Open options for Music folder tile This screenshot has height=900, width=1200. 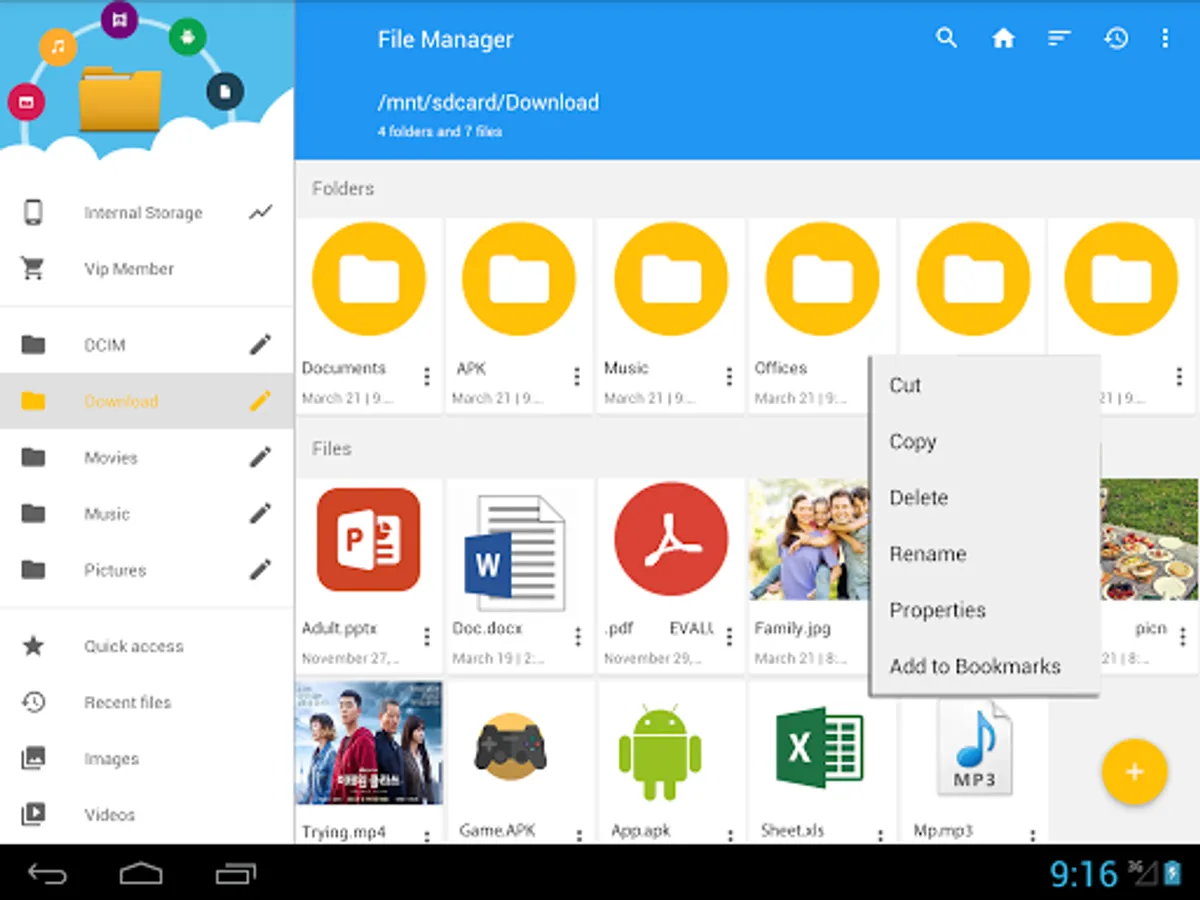(x=729, y=376)
